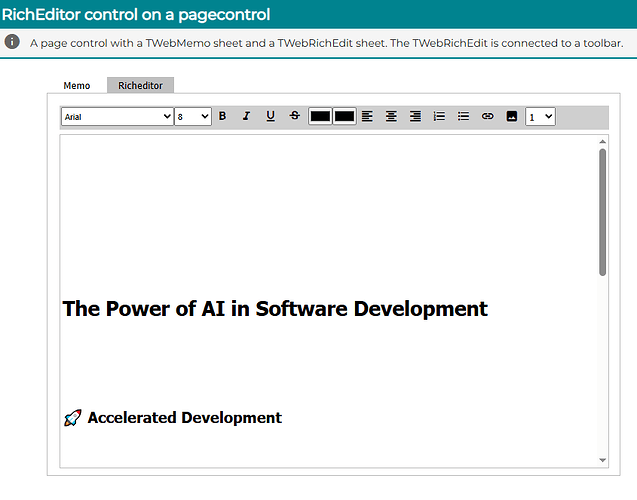Switch to the Richeditor tab
This screenshot has width=637, height=500.
(x=140, y=86)
